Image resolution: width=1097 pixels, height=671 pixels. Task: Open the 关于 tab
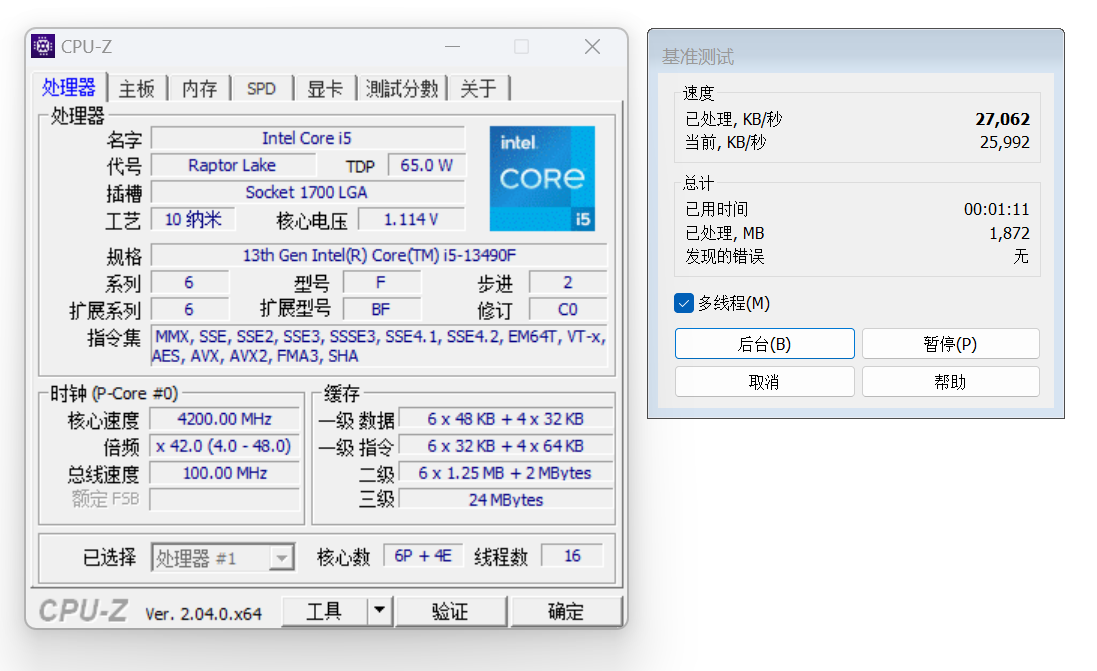(479, 89)
